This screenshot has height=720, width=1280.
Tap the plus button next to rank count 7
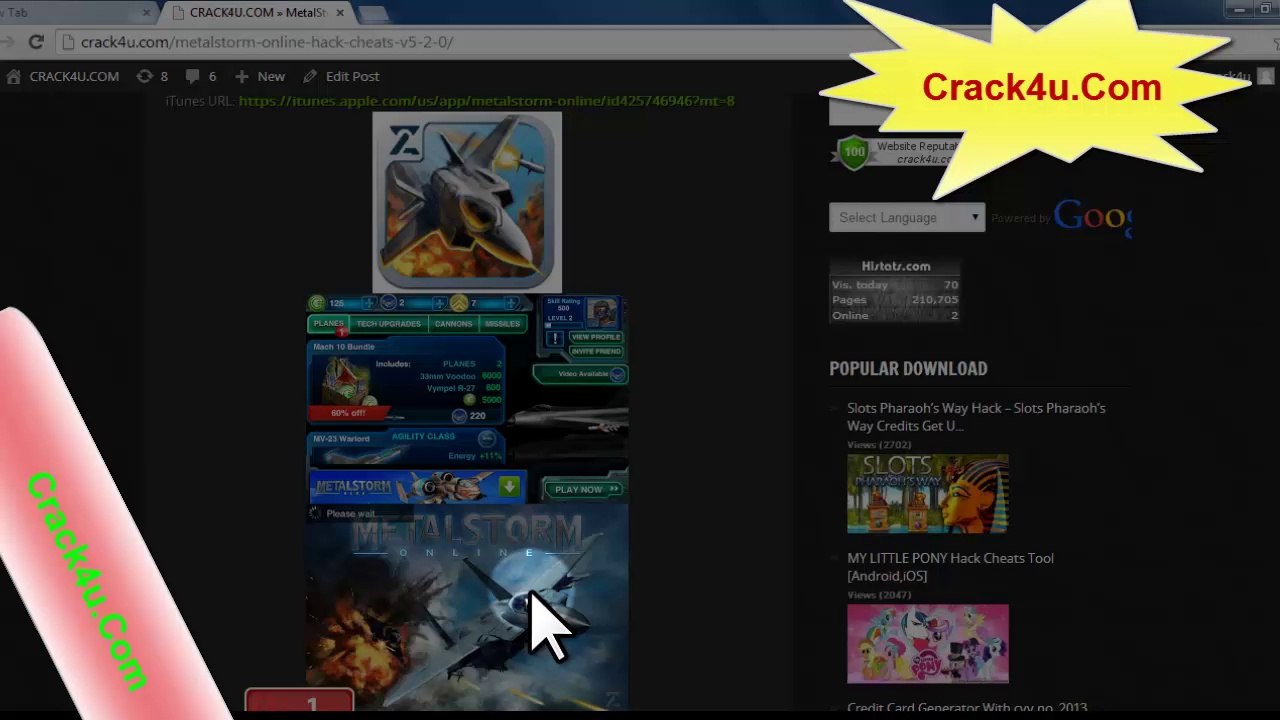[511, 303]
